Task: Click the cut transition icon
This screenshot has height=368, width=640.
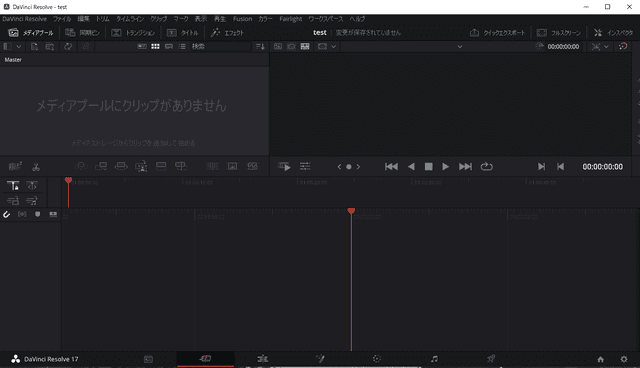Action: [x=212, y=166]
